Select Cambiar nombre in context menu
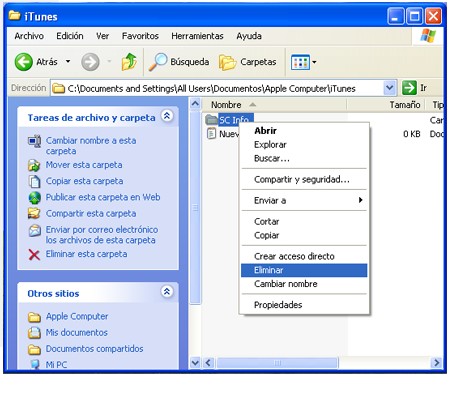450x401 pixels. (x=304, y=284)
